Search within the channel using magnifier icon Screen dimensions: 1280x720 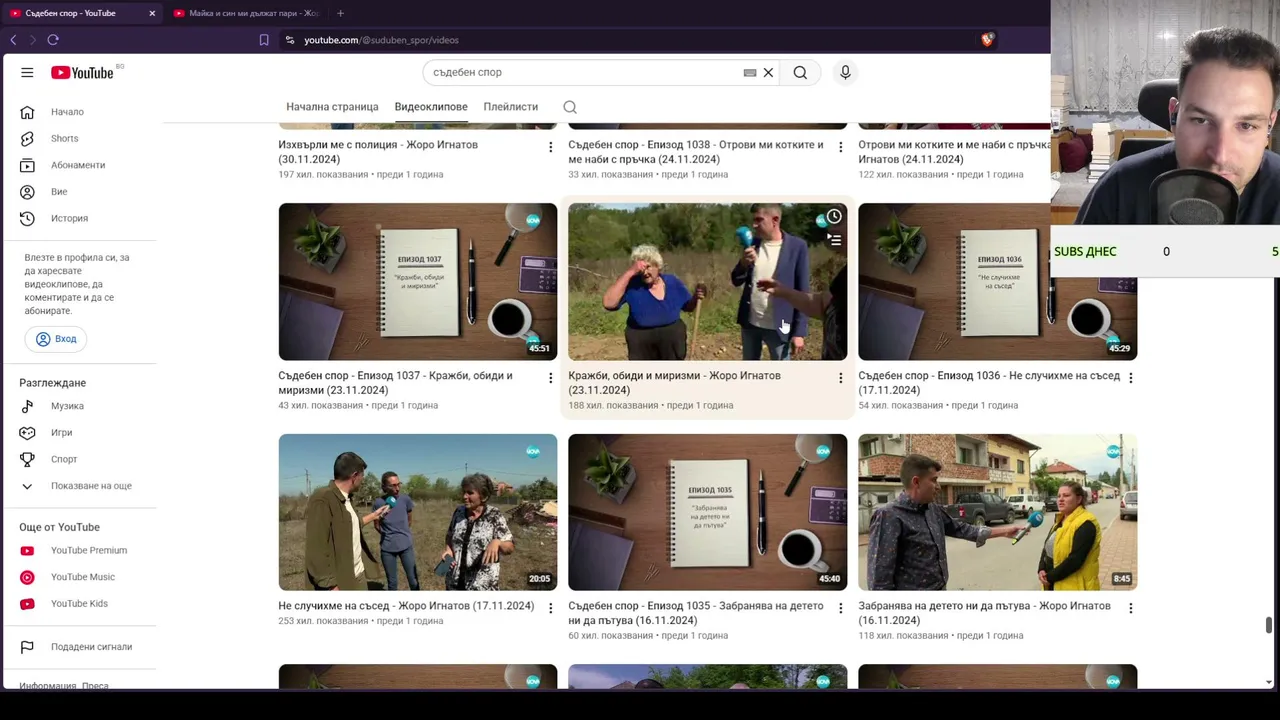[570, 107]
